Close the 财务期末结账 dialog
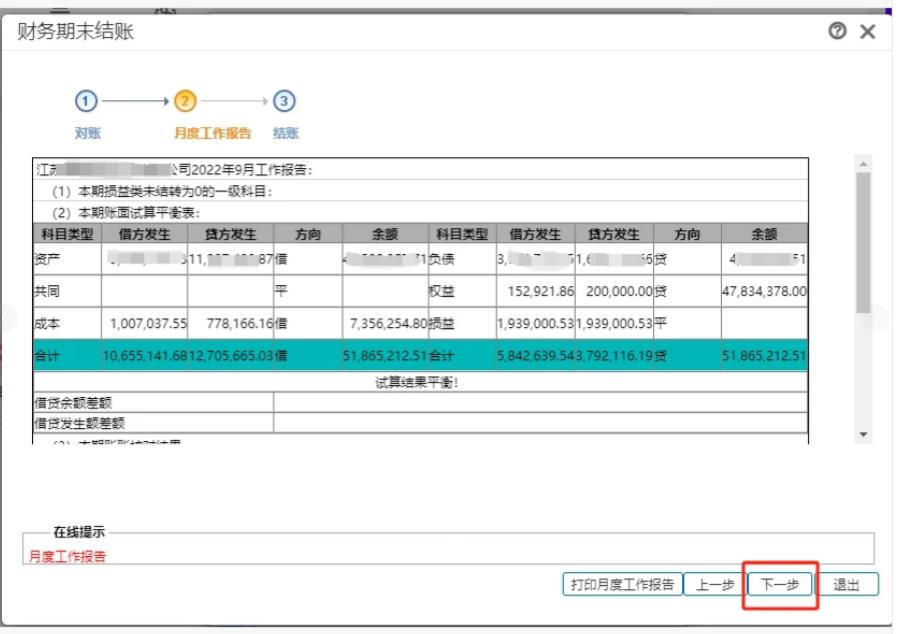Screen dimensions: 900x634 867,31
